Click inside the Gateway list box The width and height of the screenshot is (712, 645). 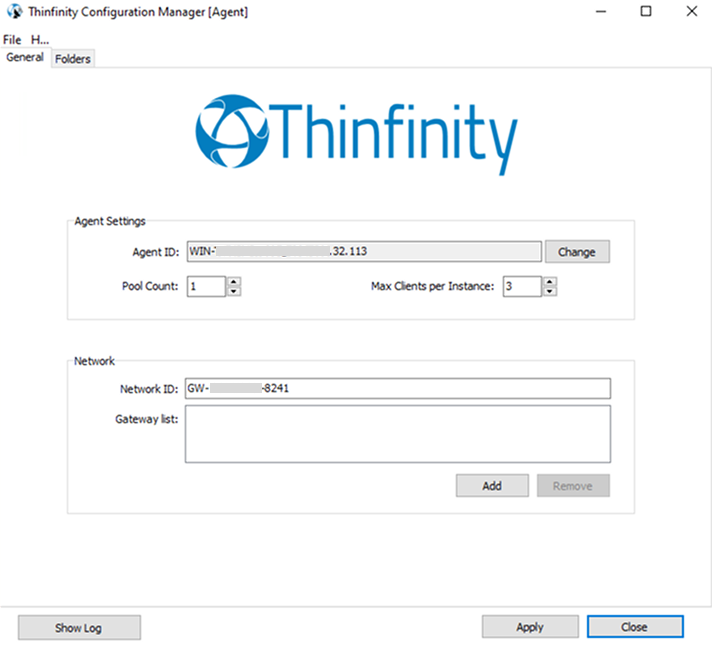[398, 434]
